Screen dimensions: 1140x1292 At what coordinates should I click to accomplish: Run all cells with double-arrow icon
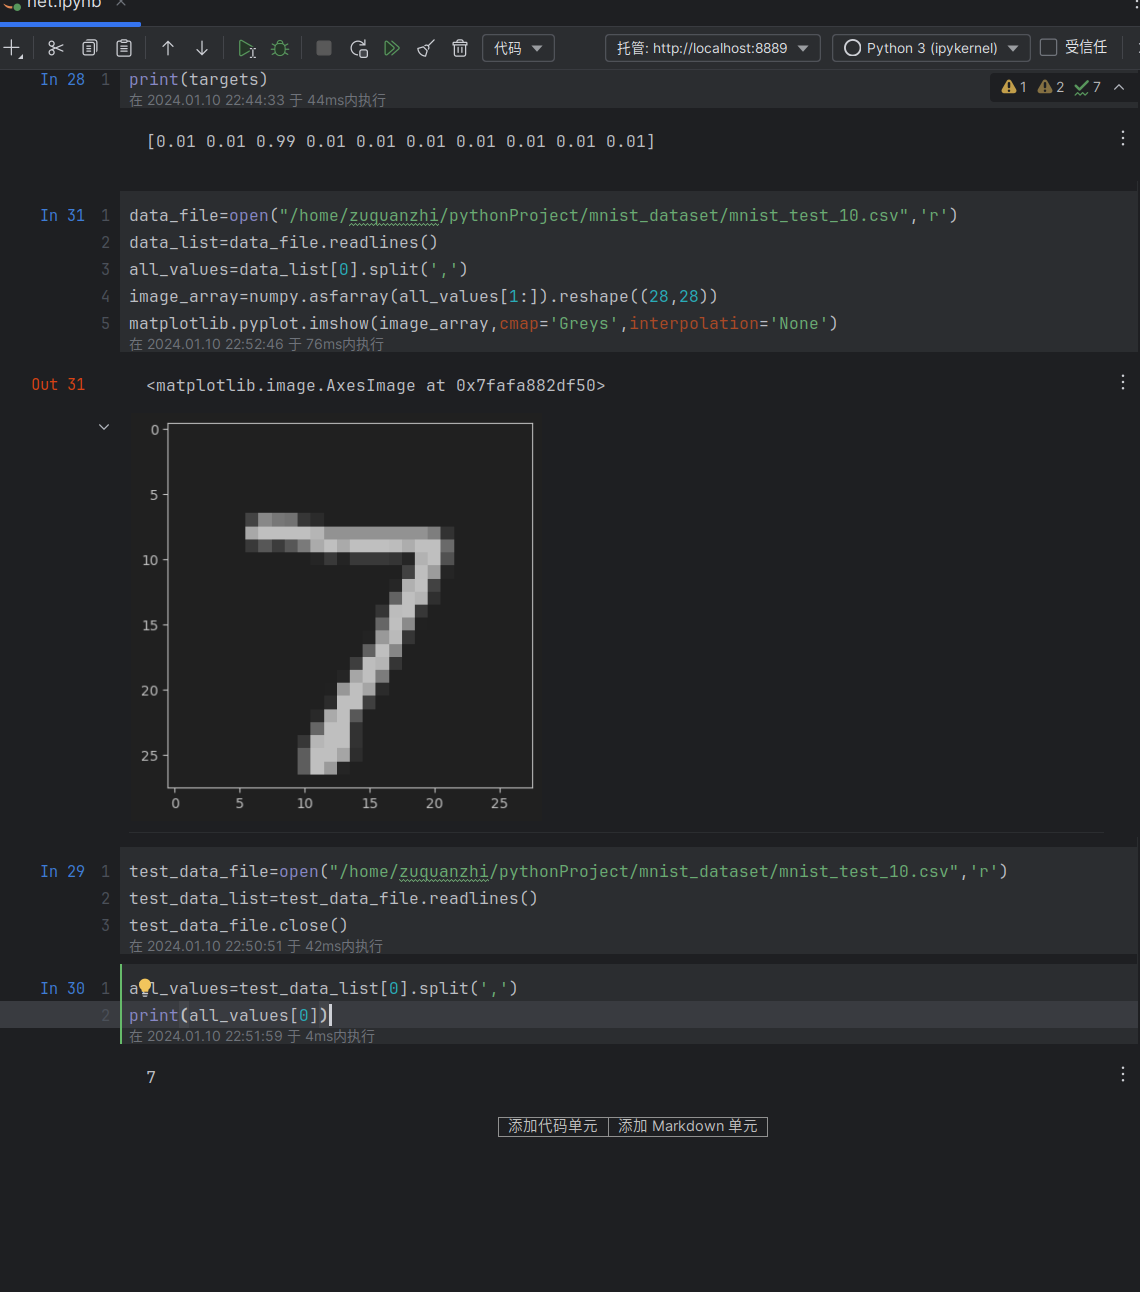tap(392, 48)
